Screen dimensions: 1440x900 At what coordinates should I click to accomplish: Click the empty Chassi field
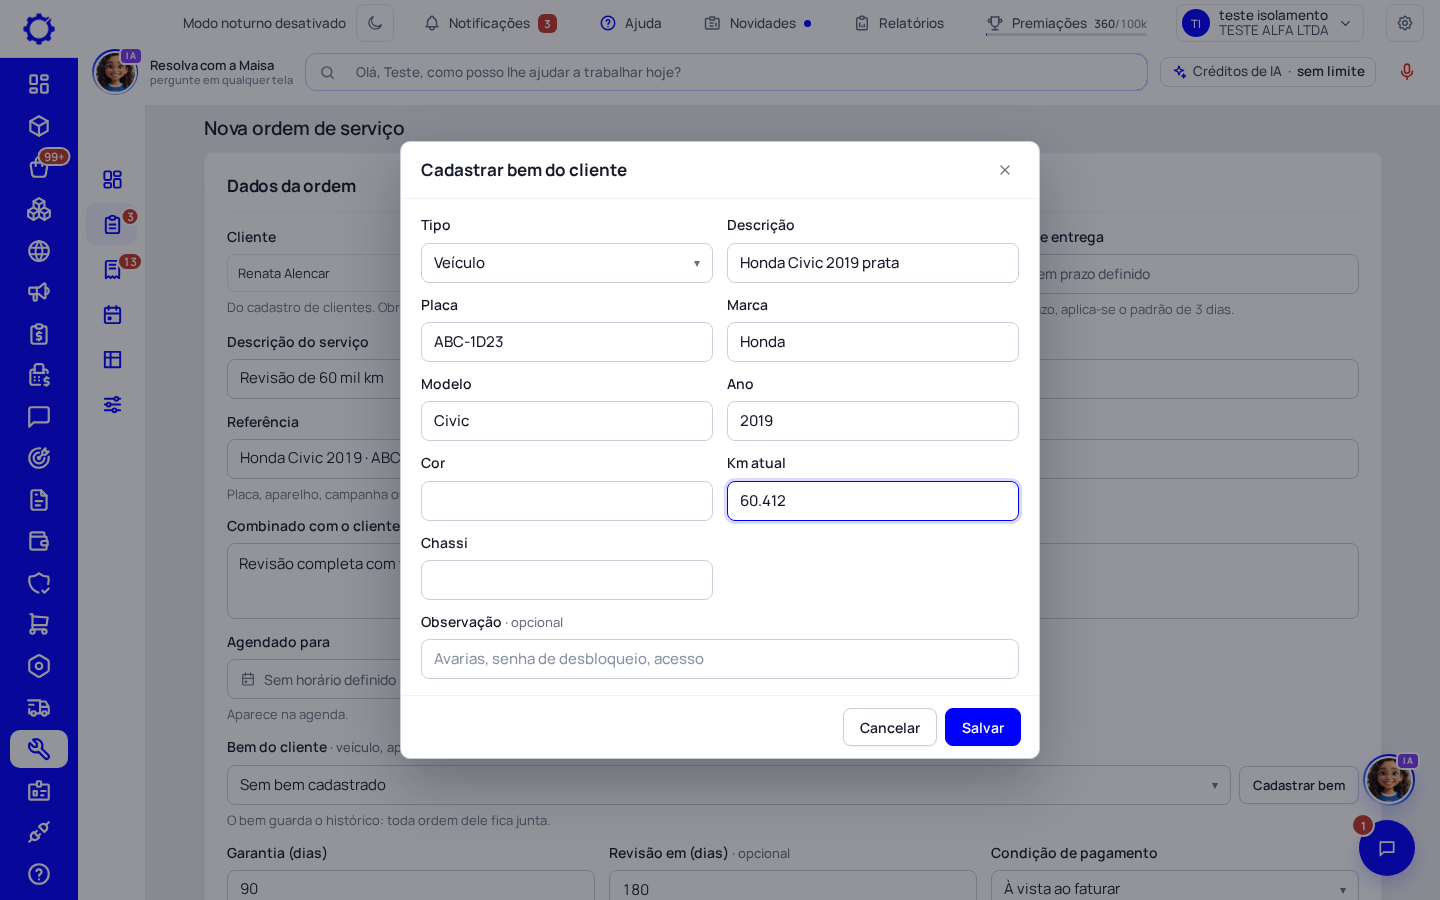567,580
